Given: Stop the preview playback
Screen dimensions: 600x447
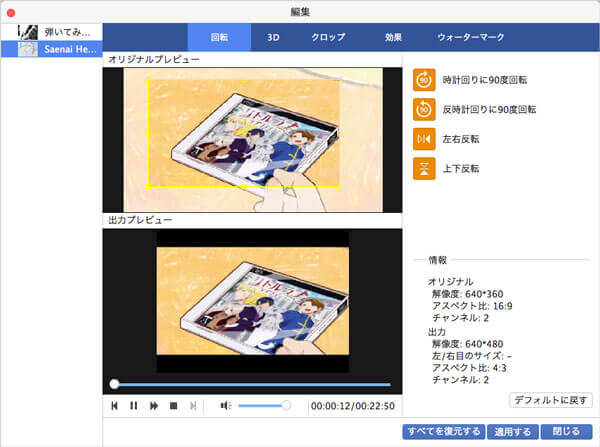Looking at the screenshot, I should 173,406.
